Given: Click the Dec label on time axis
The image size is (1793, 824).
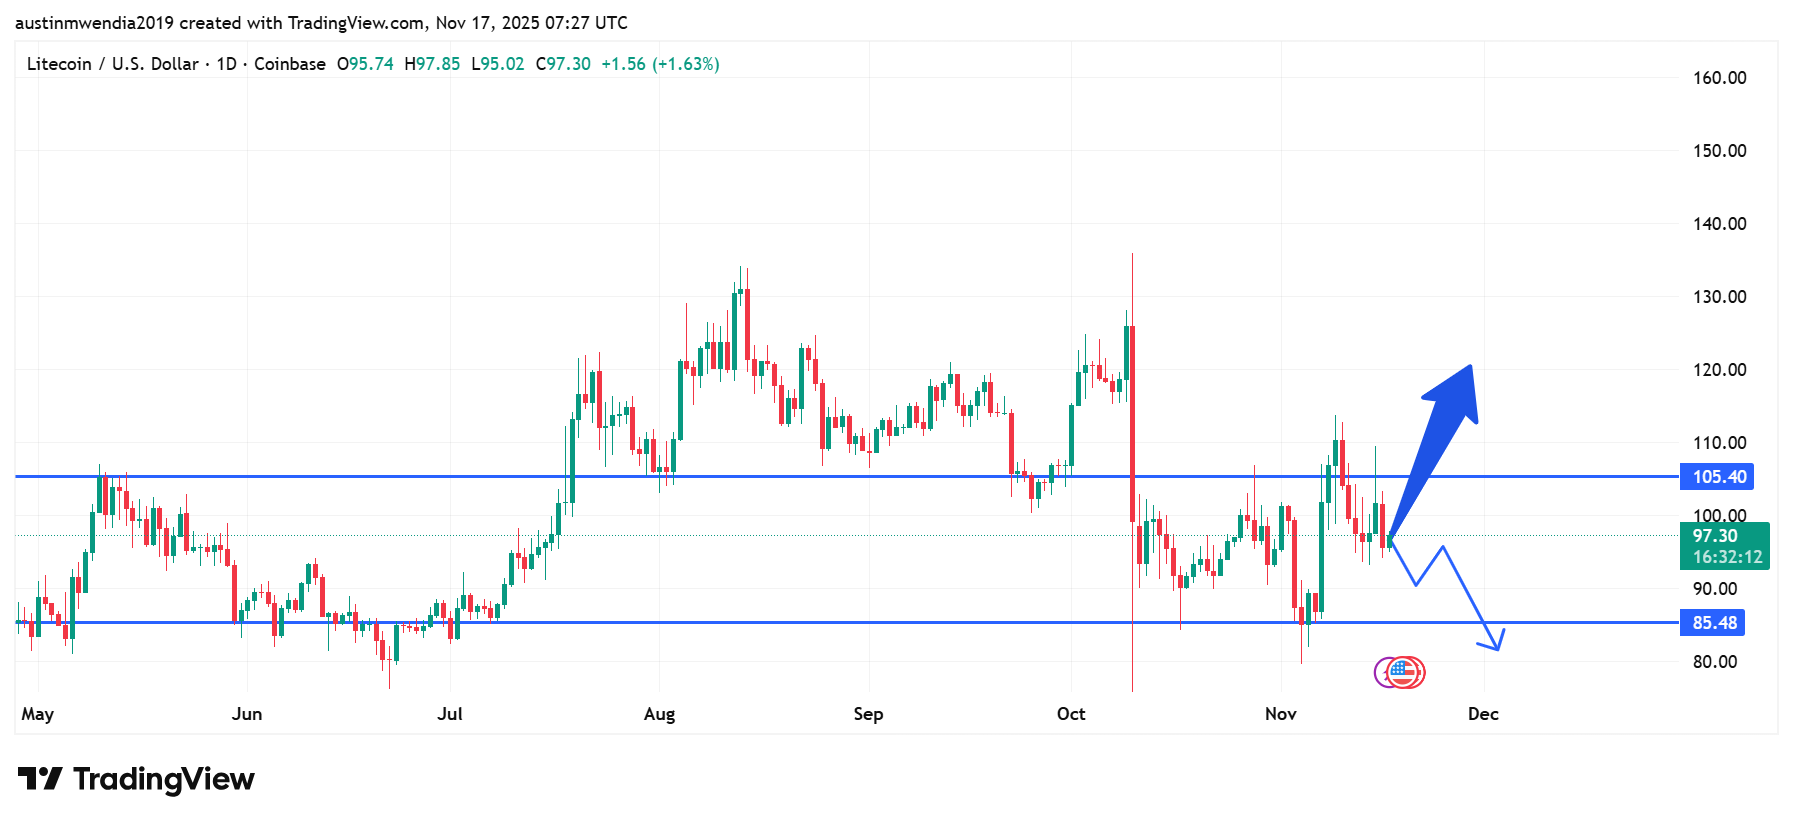Looking at the screenshot, I should (1482, 714).
